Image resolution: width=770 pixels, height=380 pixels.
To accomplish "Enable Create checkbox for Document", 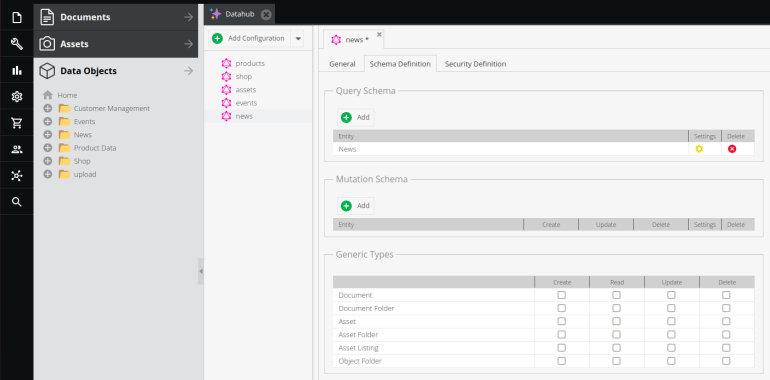I will click(x=561, y=295).
